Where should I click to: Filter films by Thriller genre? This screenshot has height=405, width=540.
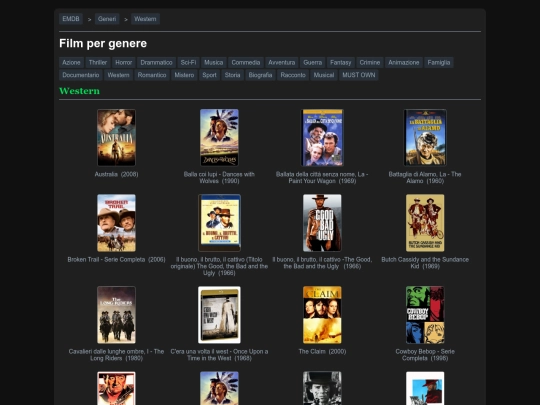point(98,62)
